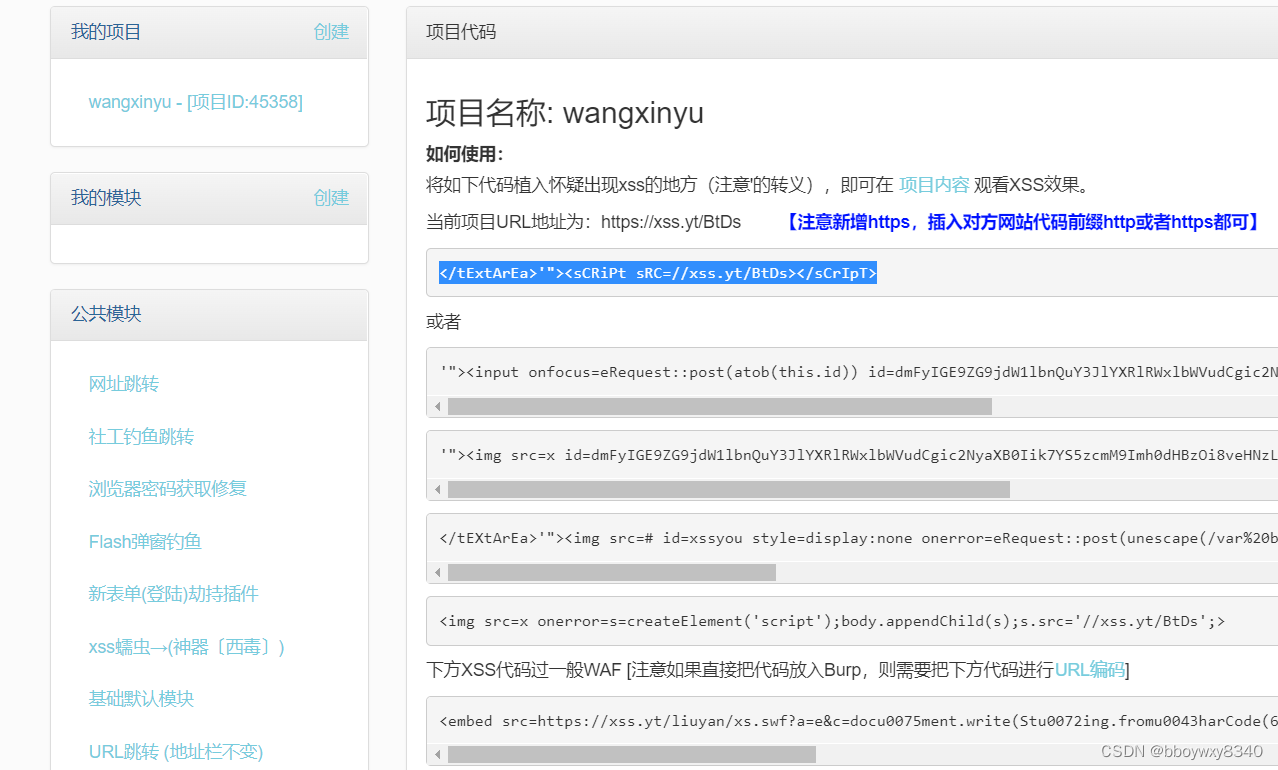Click the 下方XSS代码过一般WAF note
This screenshot has width=1278, height=770.
pos(778,670)
